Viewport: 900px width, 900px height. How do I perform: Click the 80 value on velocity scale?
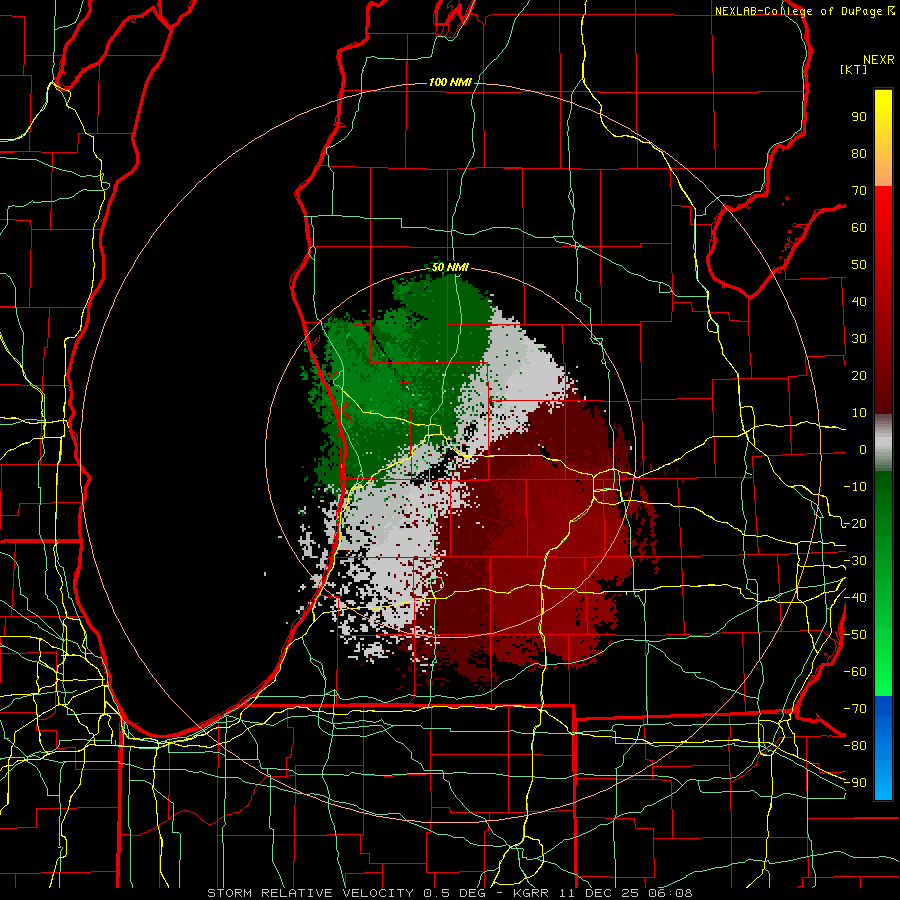pyautogui.click(x=859, y=154)
